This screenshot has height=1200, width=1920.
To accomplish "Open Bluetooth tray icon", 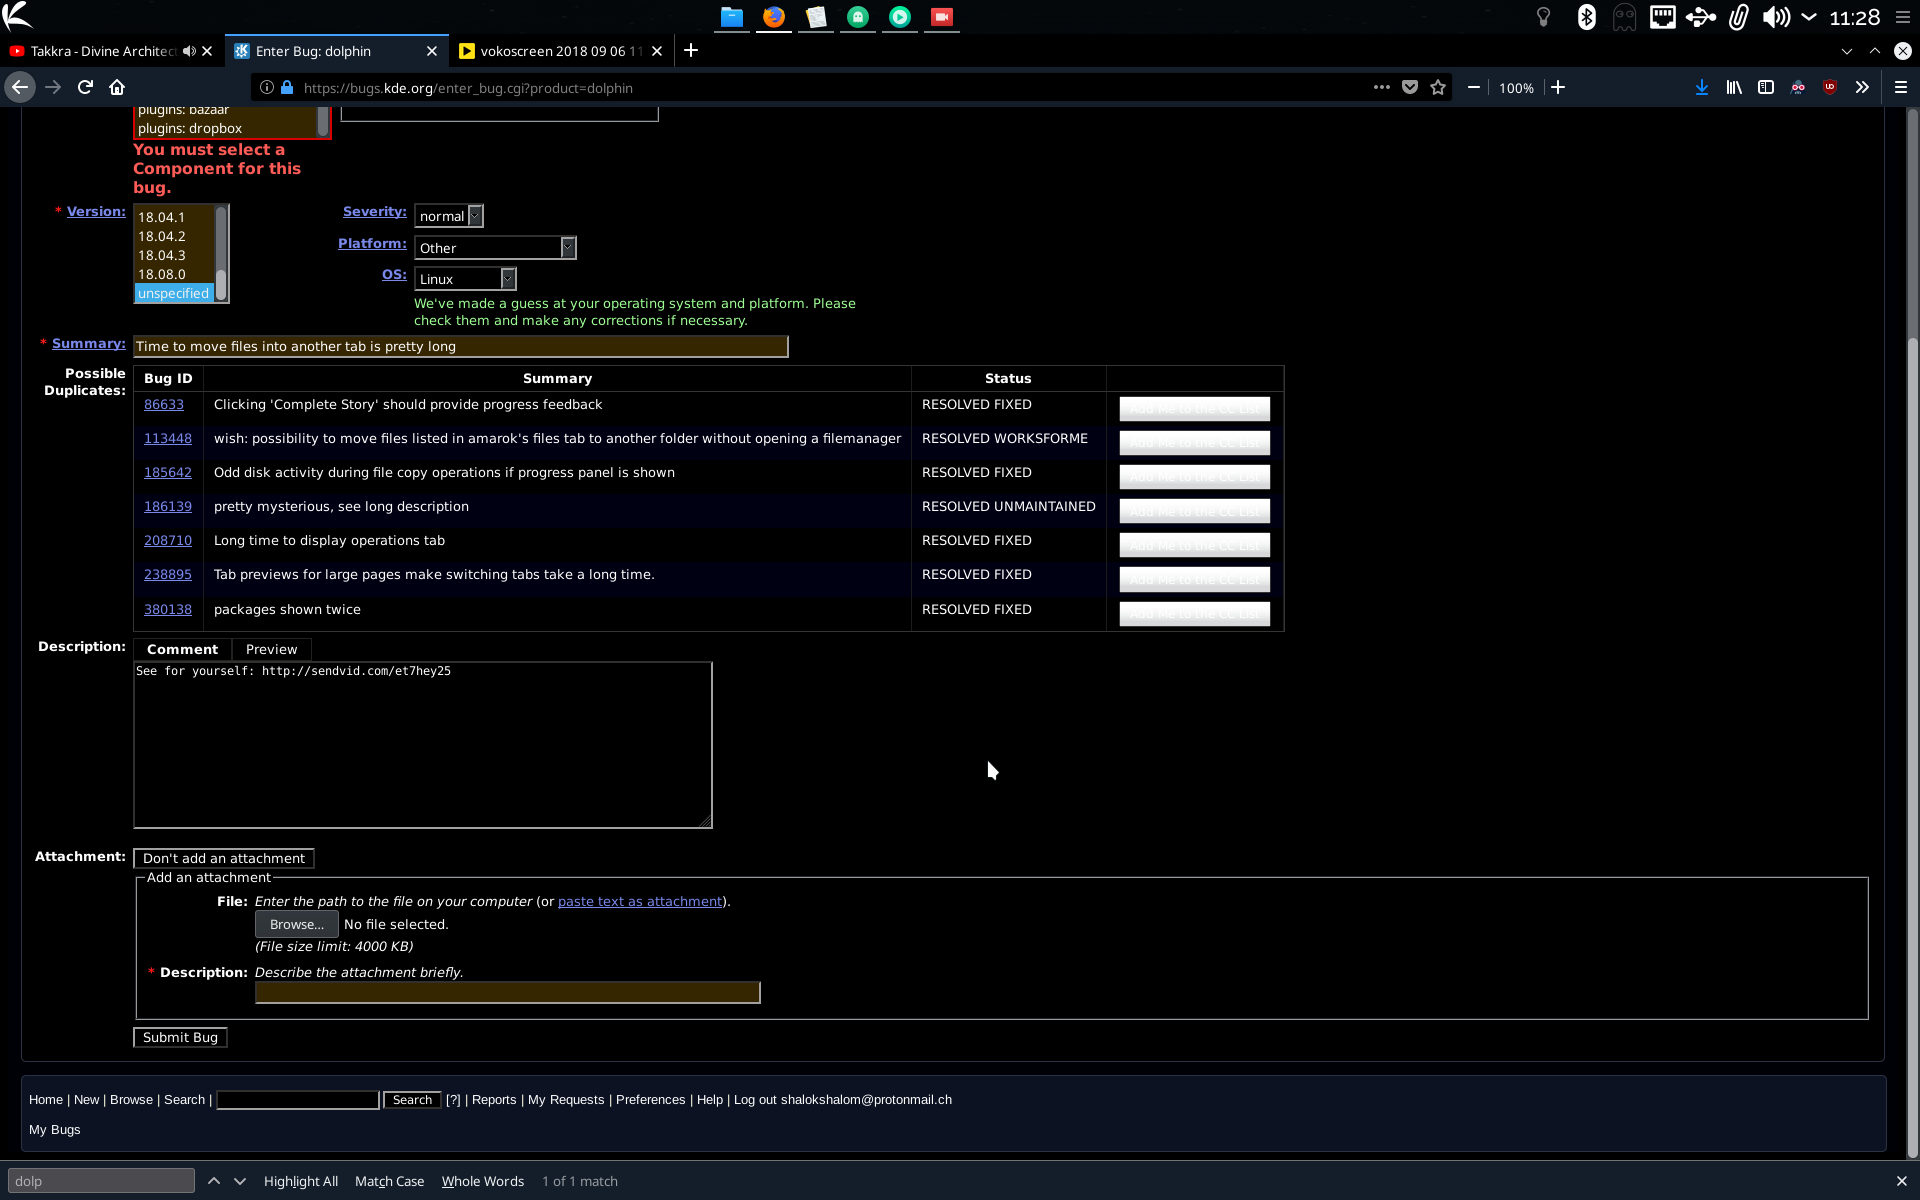I will tap(1586, 17).
